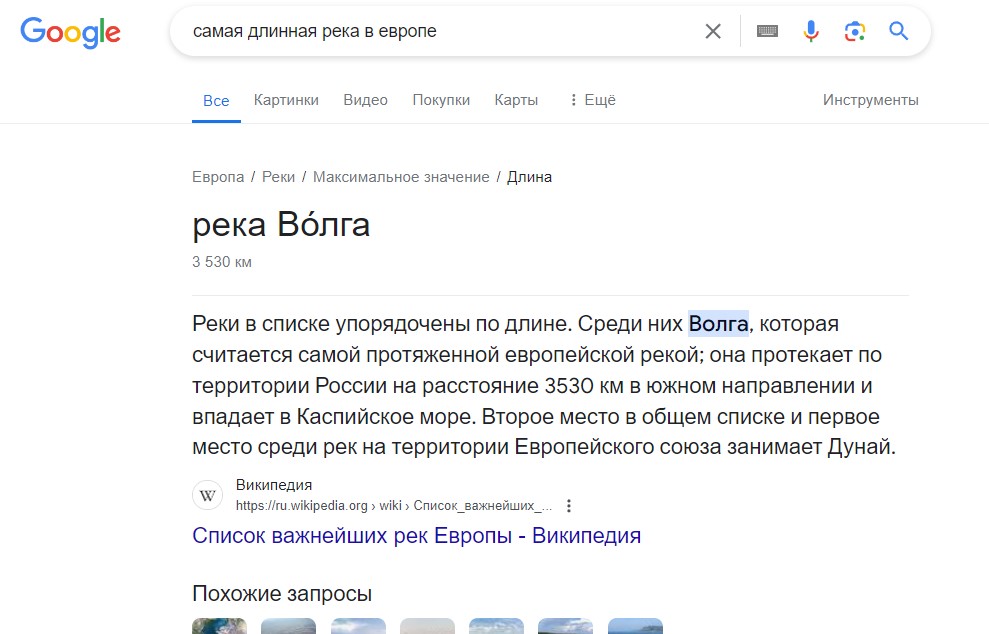989x634 pixels.
Task: Click the Длина breadcrumb
Action: tap(529, 177)
